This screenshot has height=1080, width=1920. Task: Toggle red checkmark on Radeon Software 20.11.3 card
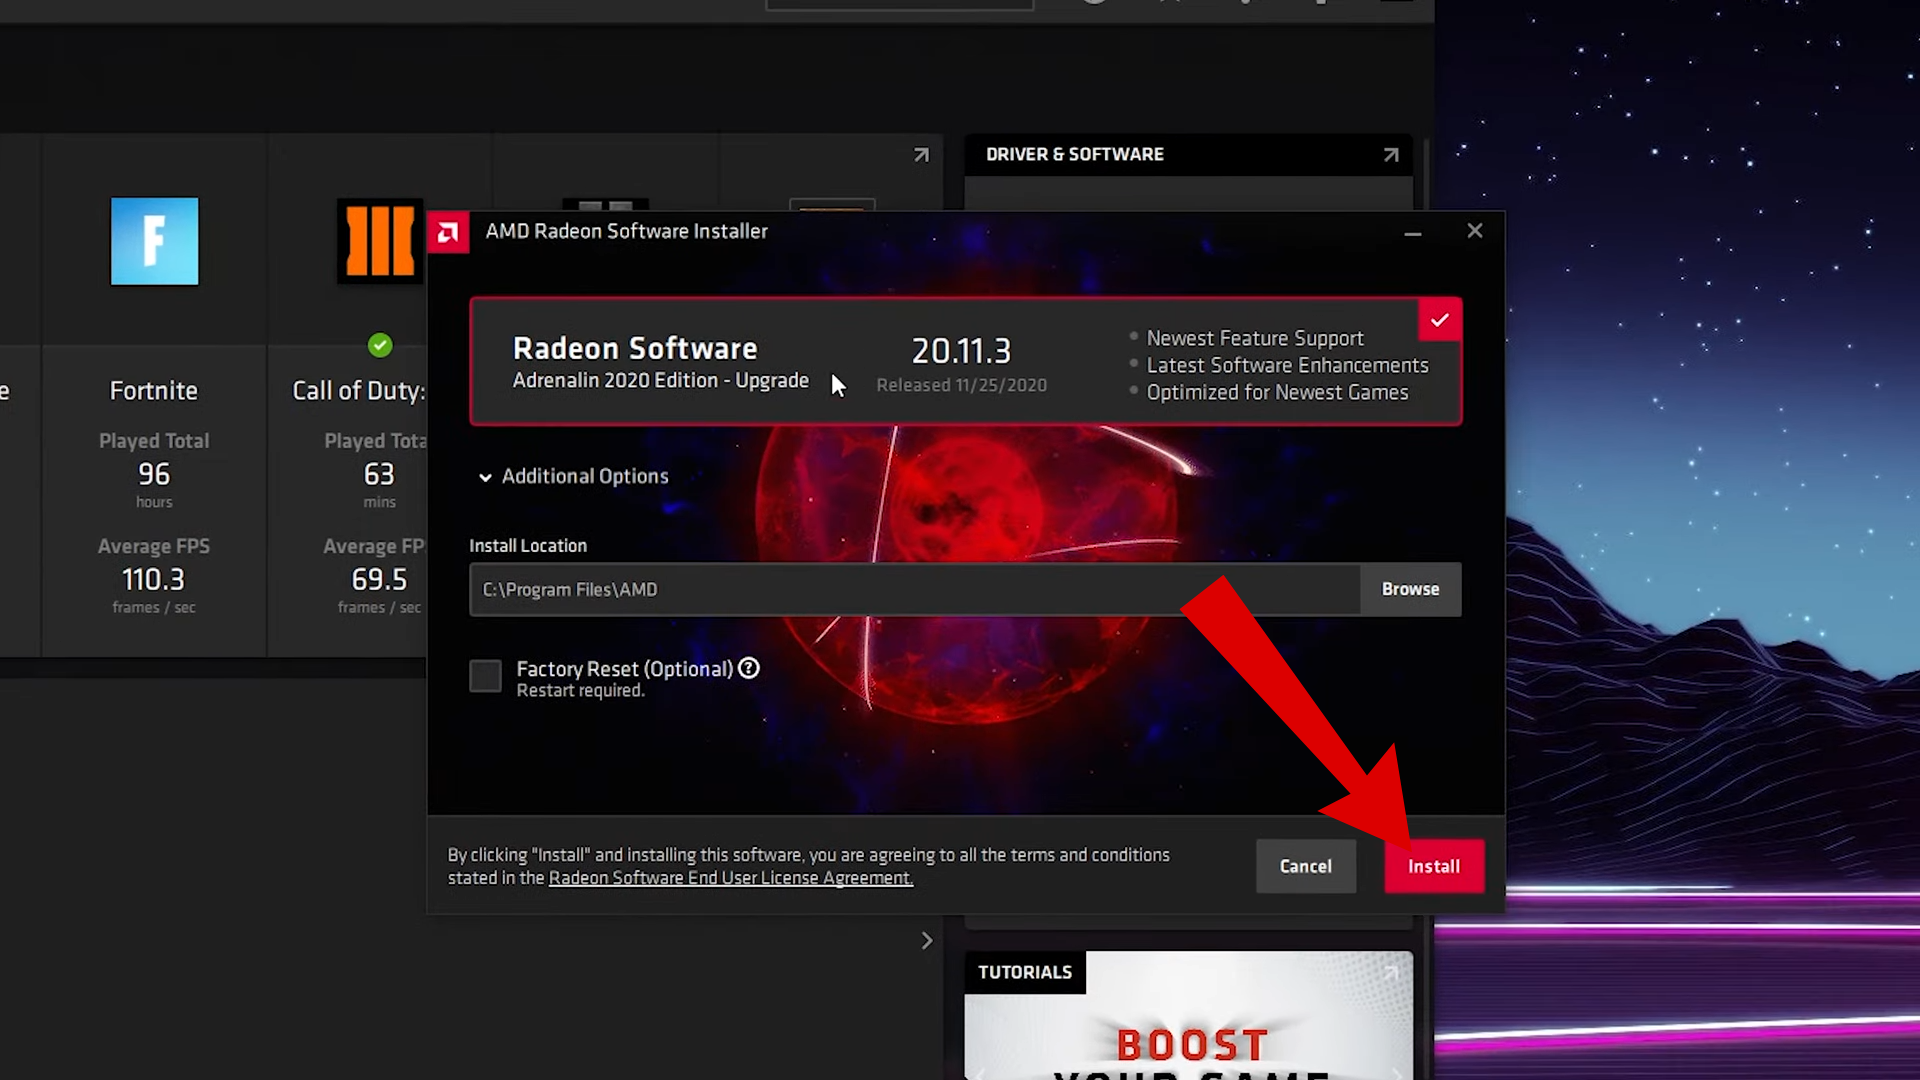point(1439,321)
